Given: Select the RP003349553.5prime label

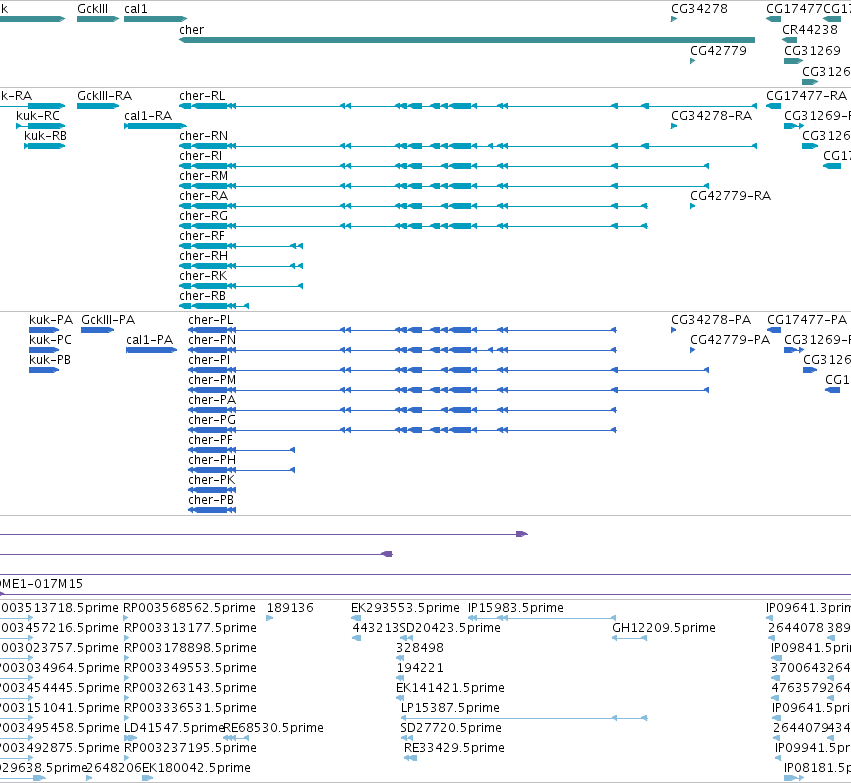Looking at the screenshot, I should (x=190, y=668).
